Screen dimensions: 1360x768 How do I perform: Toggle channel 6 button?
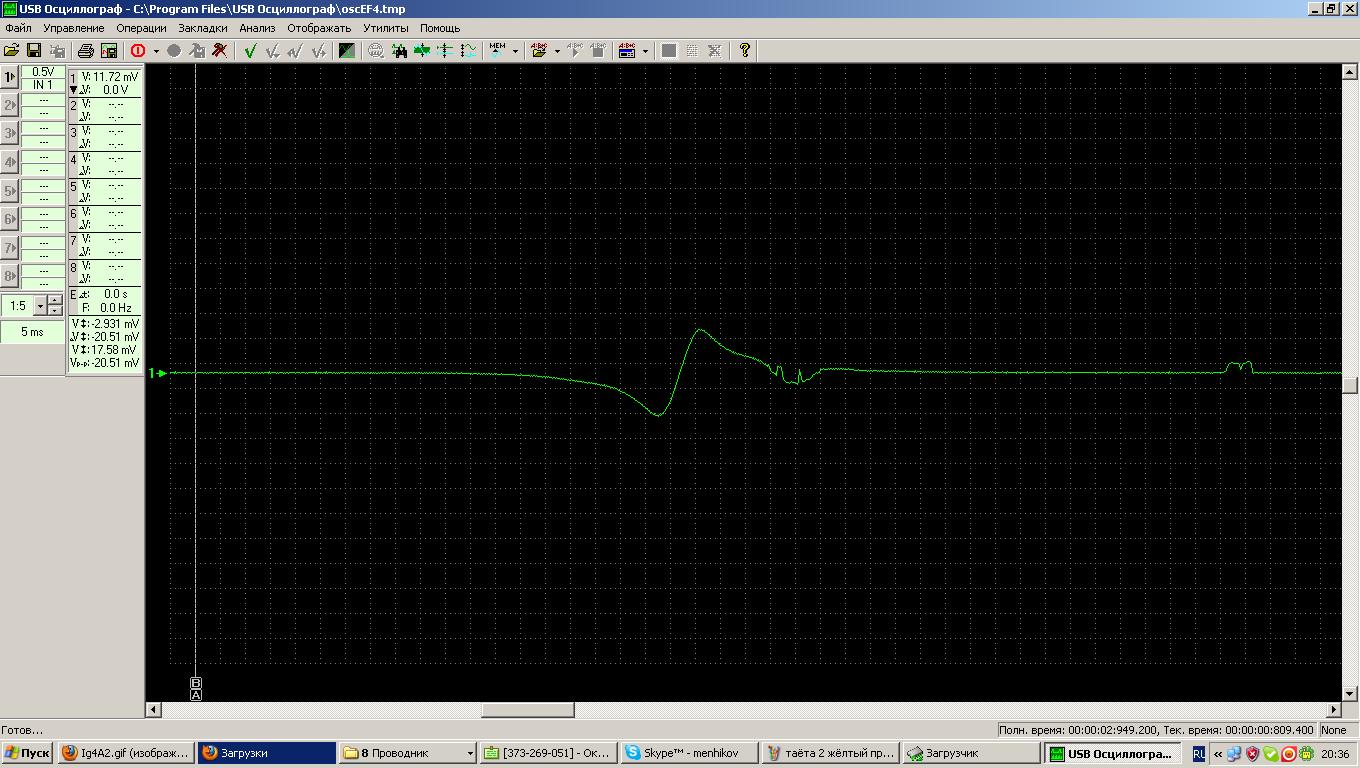[10, 219]
